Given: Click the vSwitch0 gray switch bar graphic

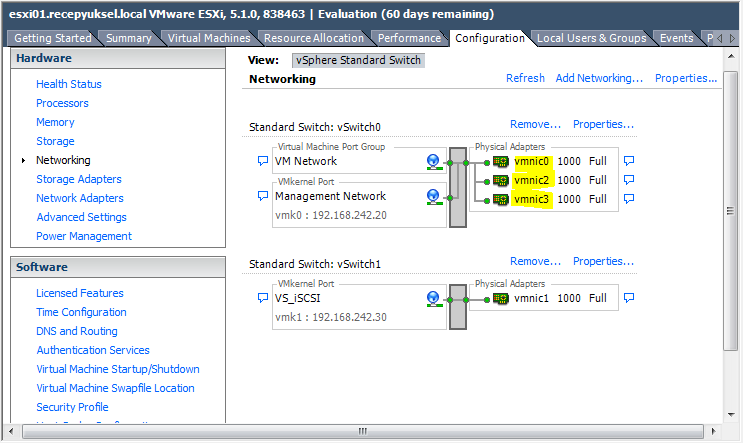Looking at the screenshot, I should [458, 188].
